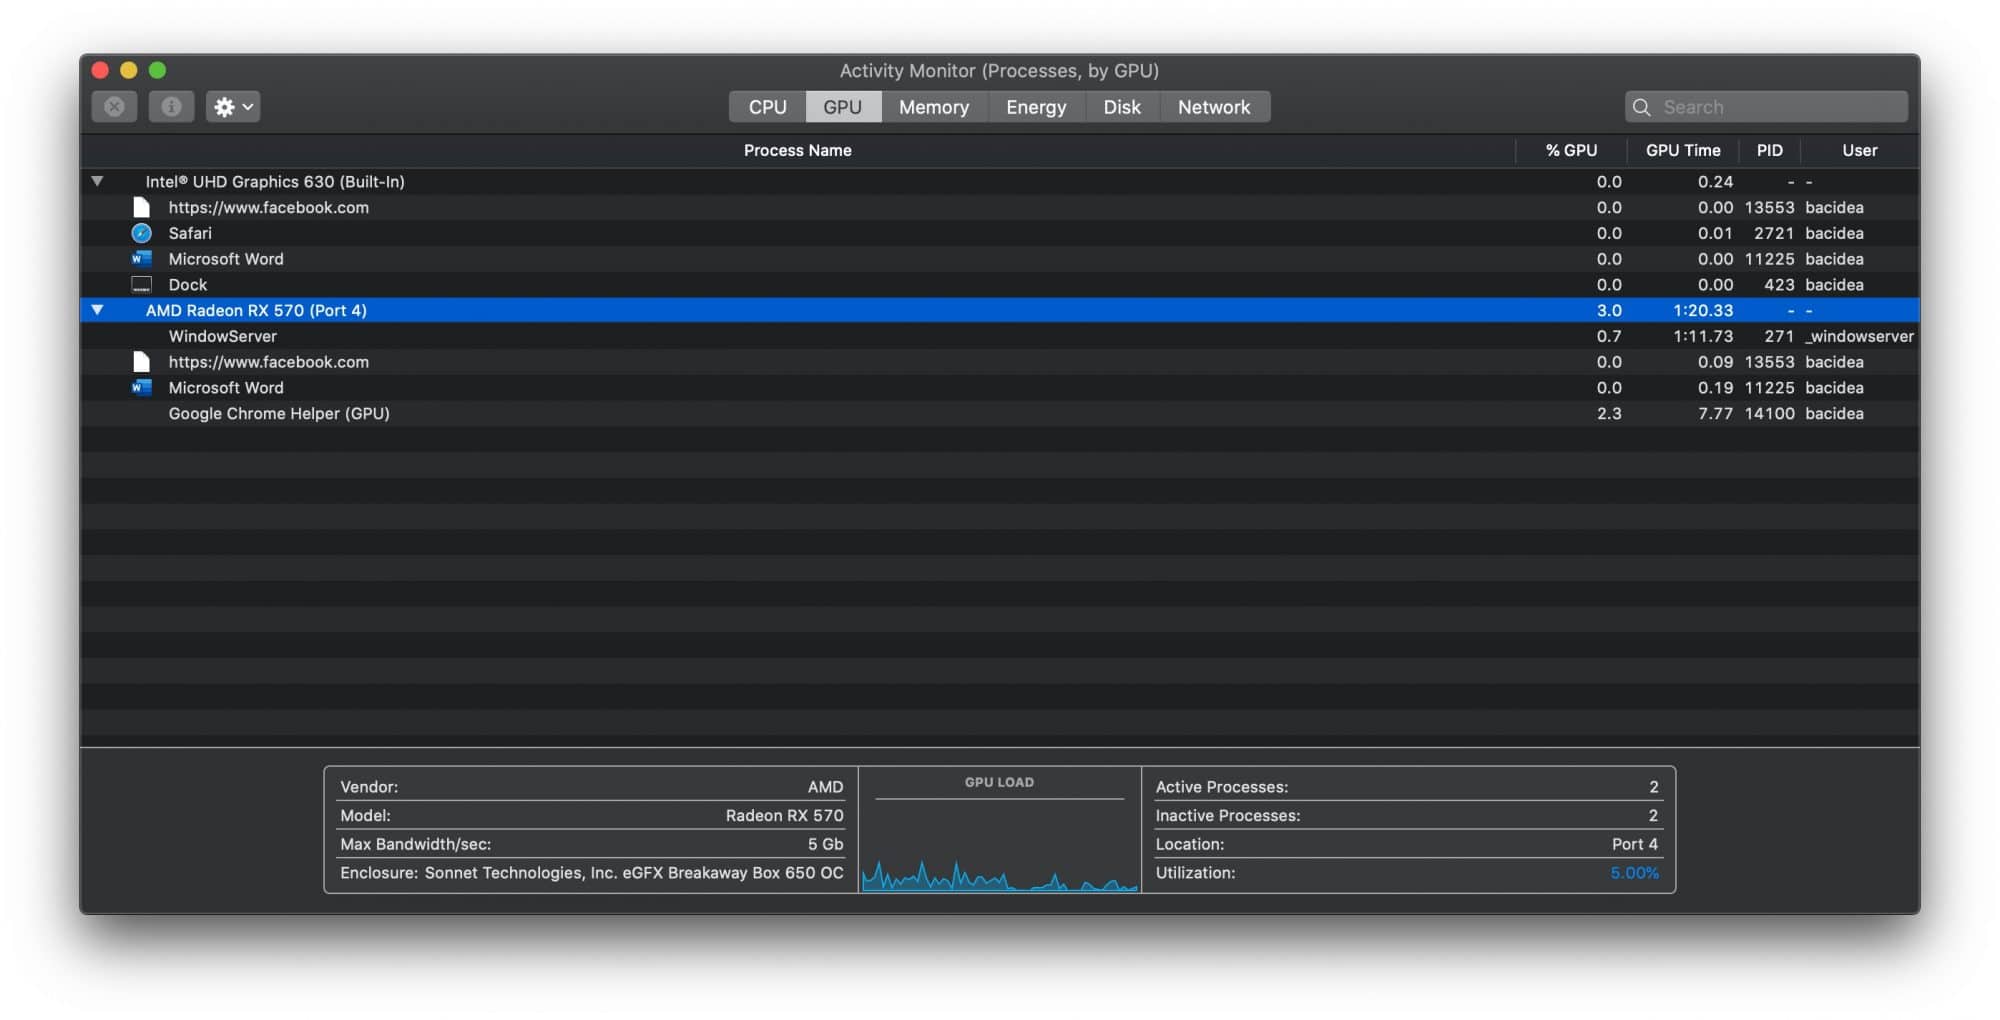
Task: Open the Energy tab
Action: [1036, 107]
